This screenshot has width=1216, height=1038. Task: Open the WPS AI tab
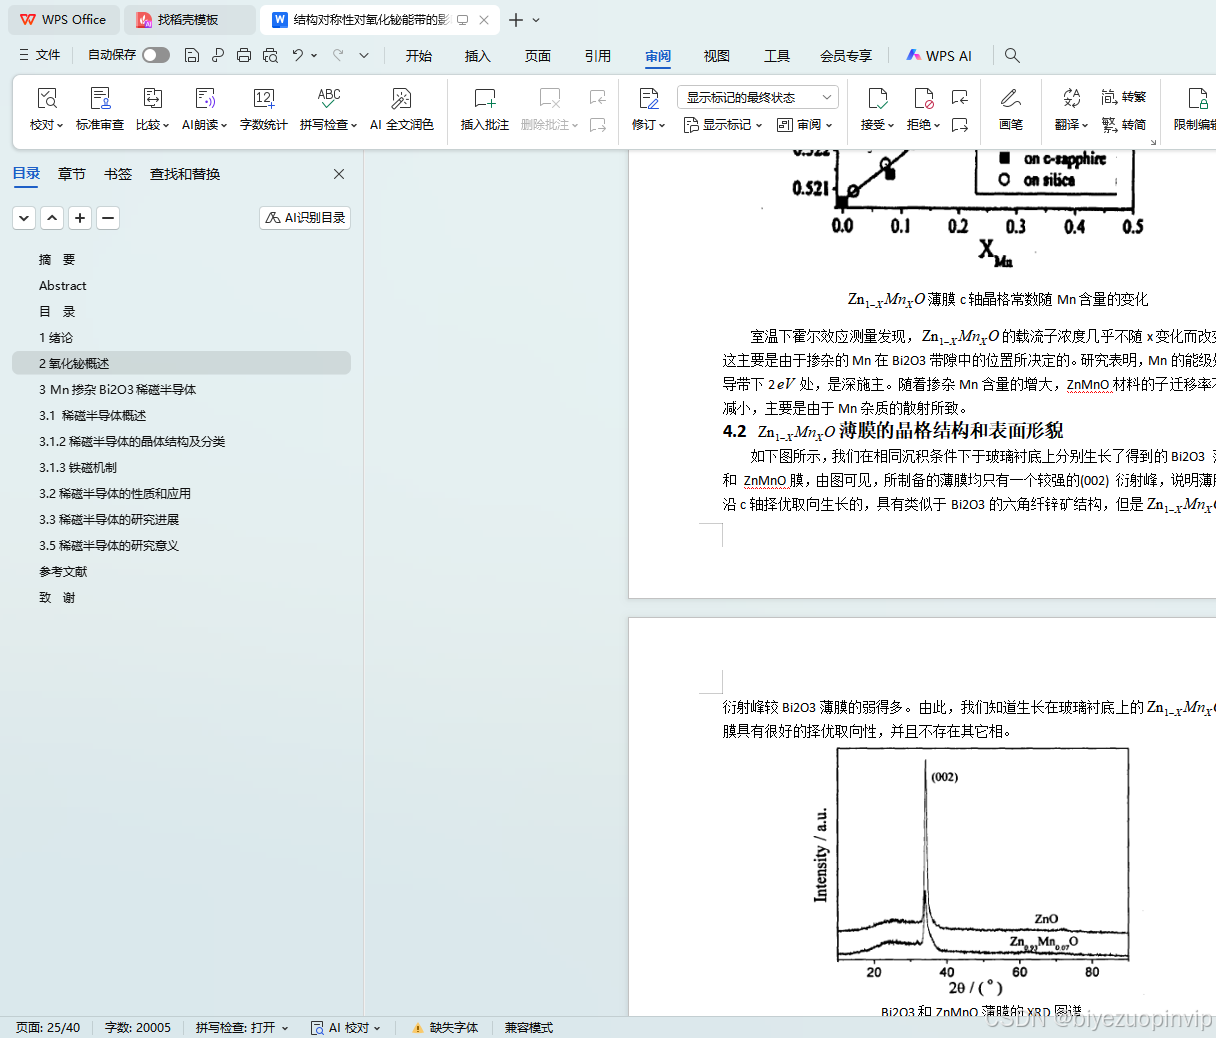pos(939,56)
